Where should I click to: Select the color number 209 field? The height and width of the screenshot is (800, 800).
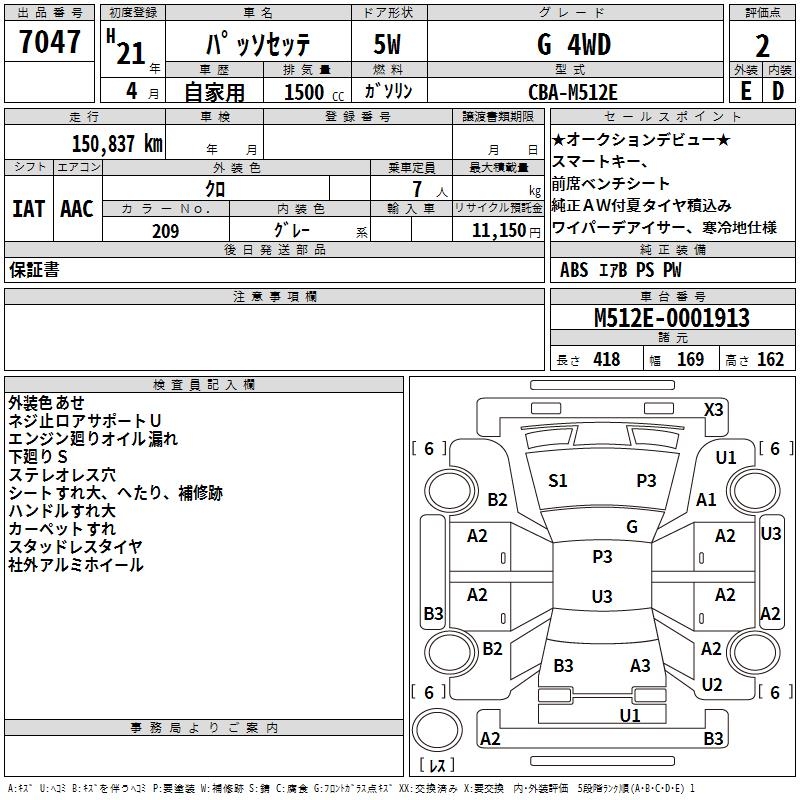(166, 231)
